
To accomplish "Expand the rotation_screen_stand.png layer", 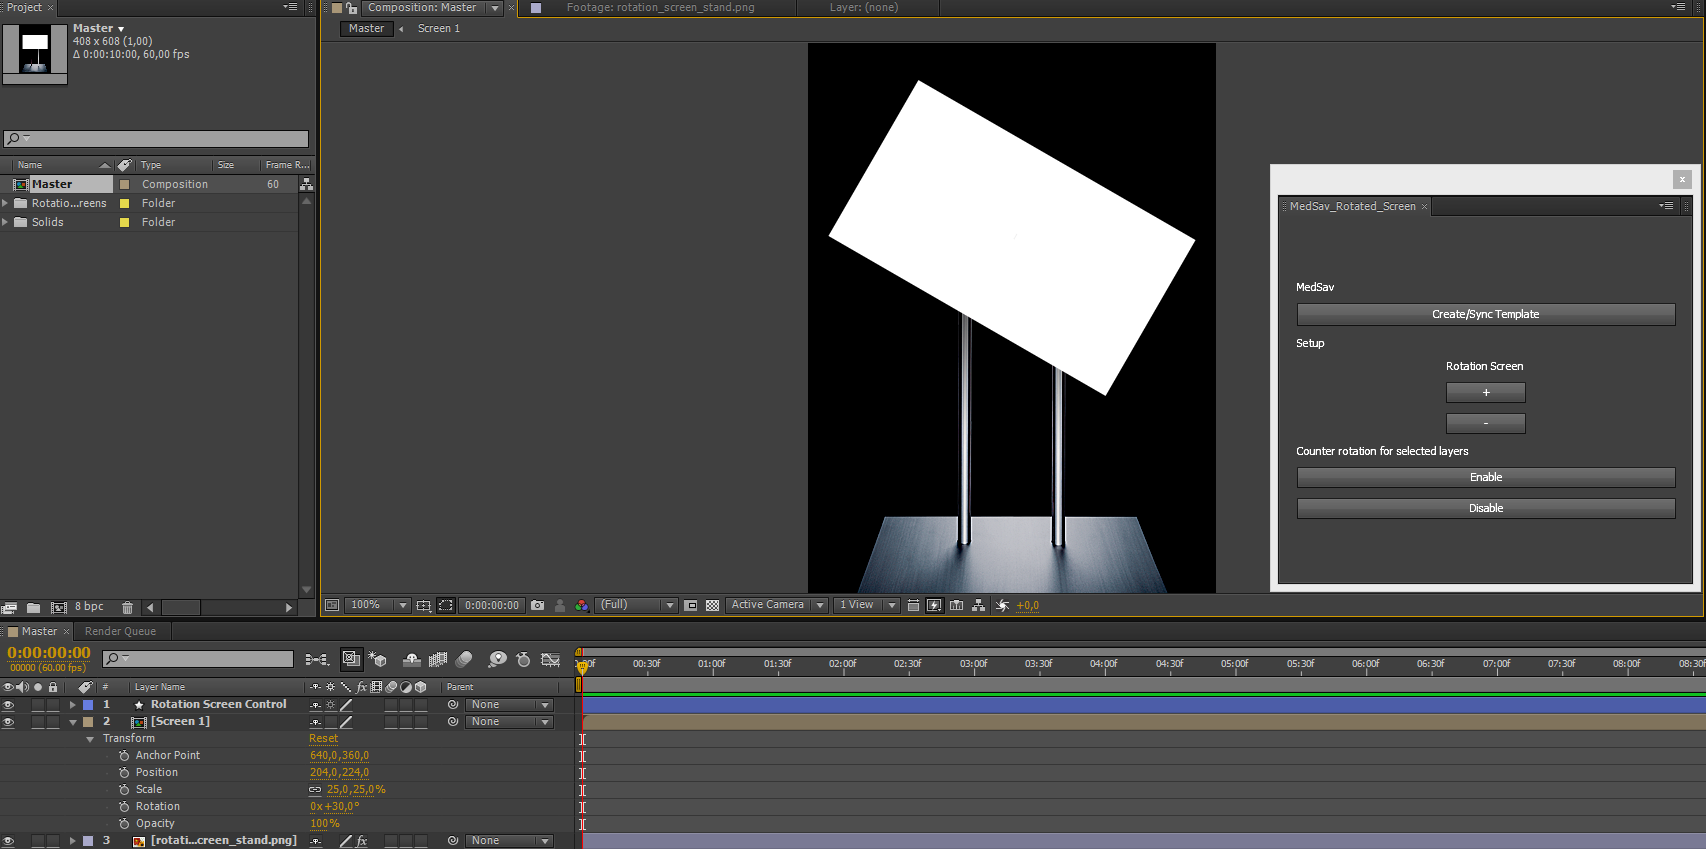I will (72, 841).
